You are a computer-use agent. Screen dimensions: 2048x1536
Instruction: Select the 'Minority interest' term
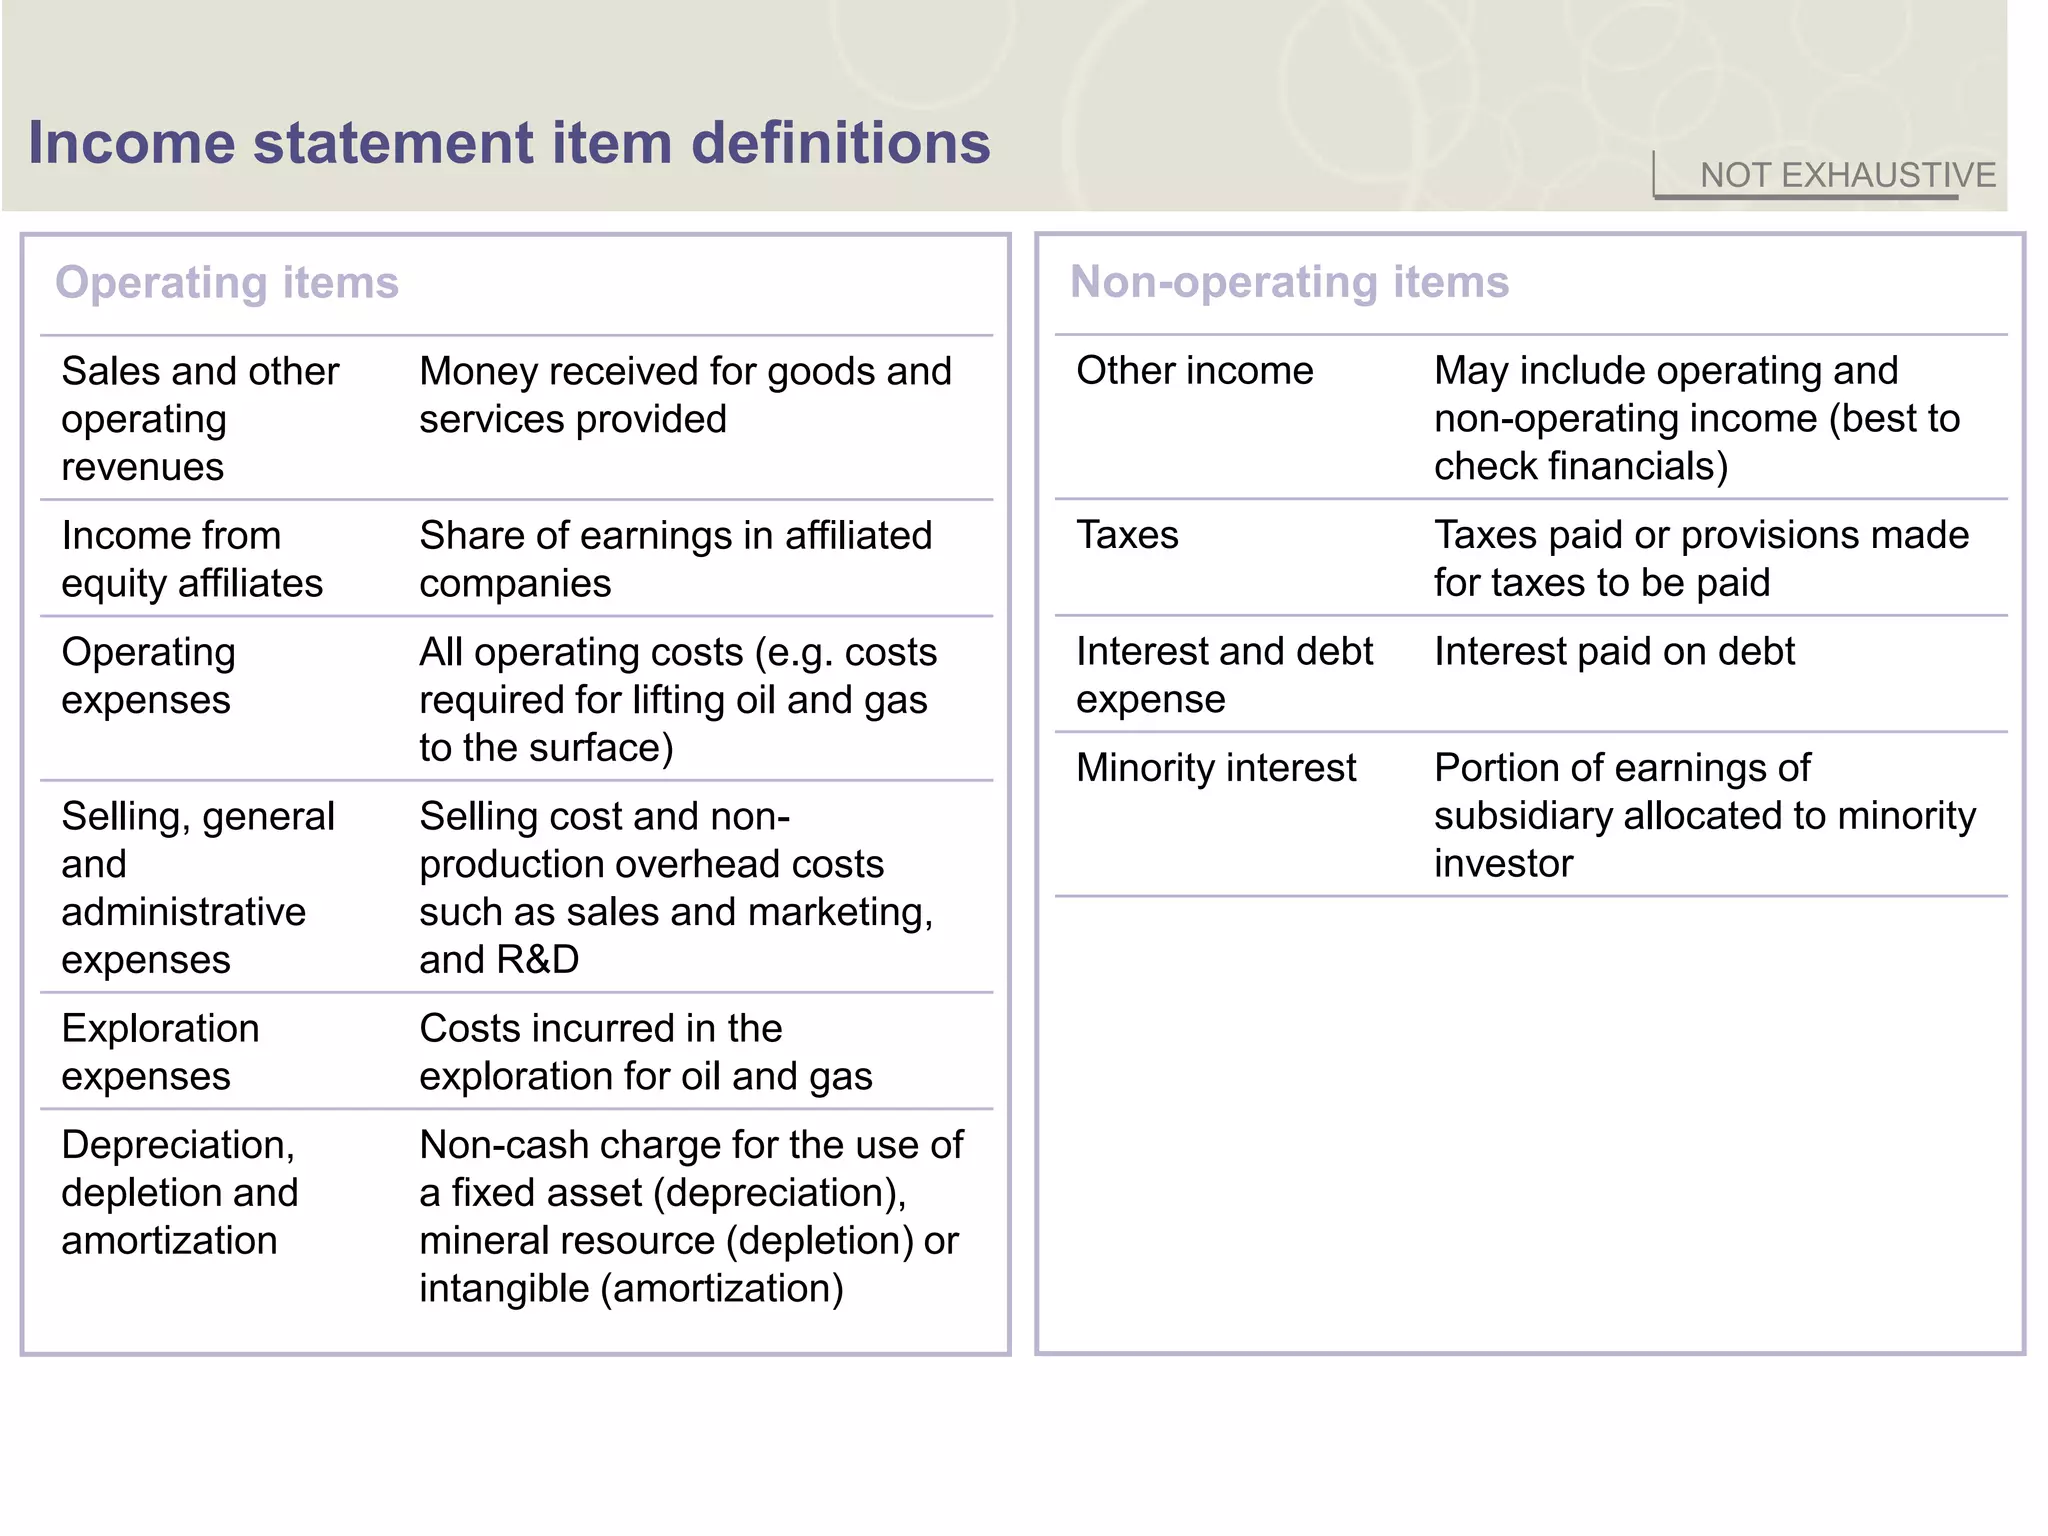[1216, 768]
